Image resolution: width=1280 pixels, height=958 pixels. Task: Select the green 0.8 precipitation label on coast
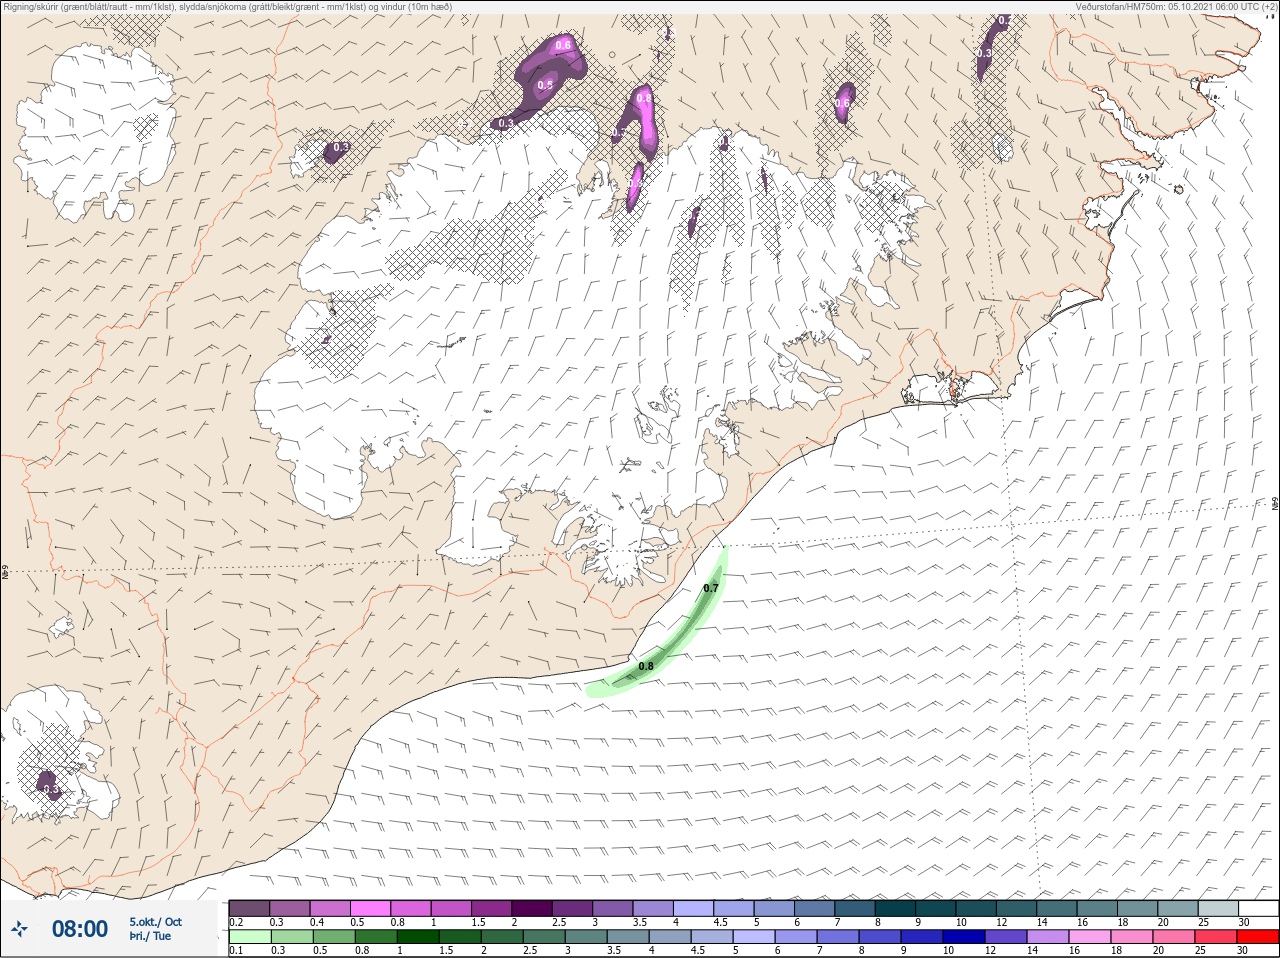coord(646,666)
